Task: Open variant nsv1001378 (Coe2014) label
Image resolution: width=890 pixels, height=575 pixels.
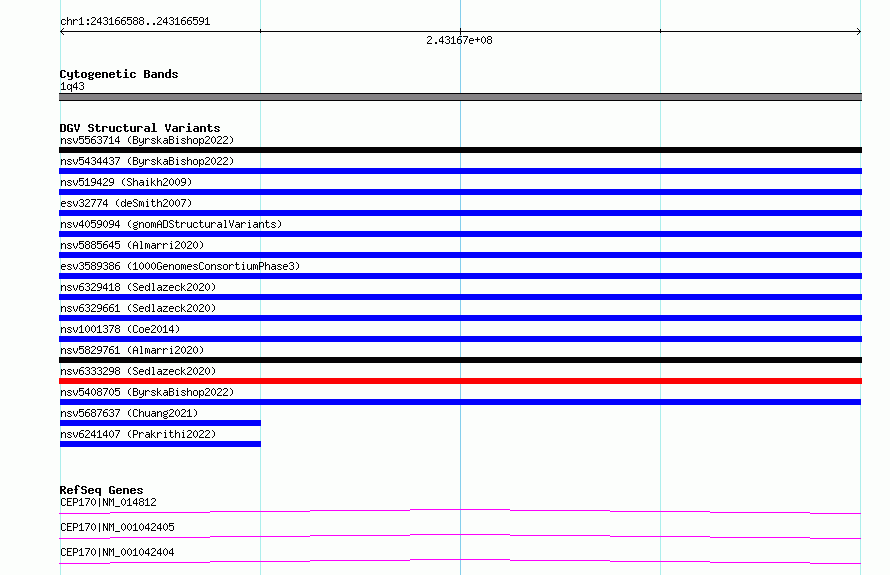Action: tap(120, 329)
